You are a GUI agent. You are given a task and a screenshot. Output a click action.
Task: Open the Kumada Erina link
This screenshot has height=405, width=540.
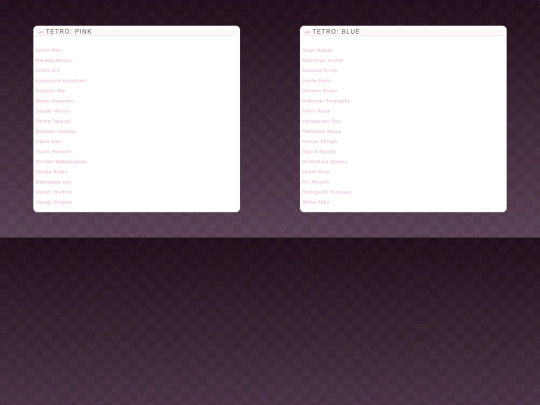click(320, 71)
